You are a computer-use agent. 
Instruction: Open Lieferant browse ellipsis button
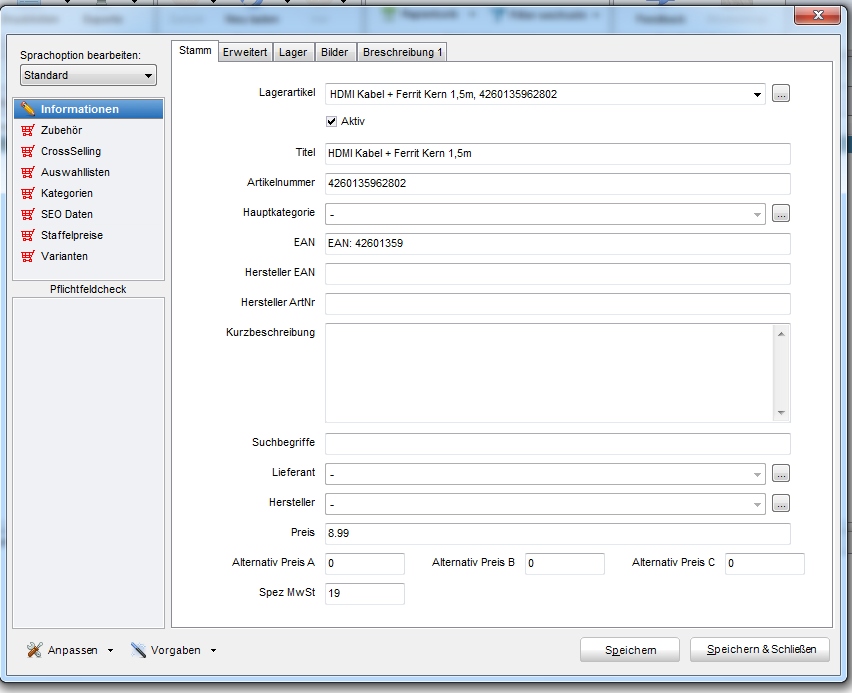(781, 474)
